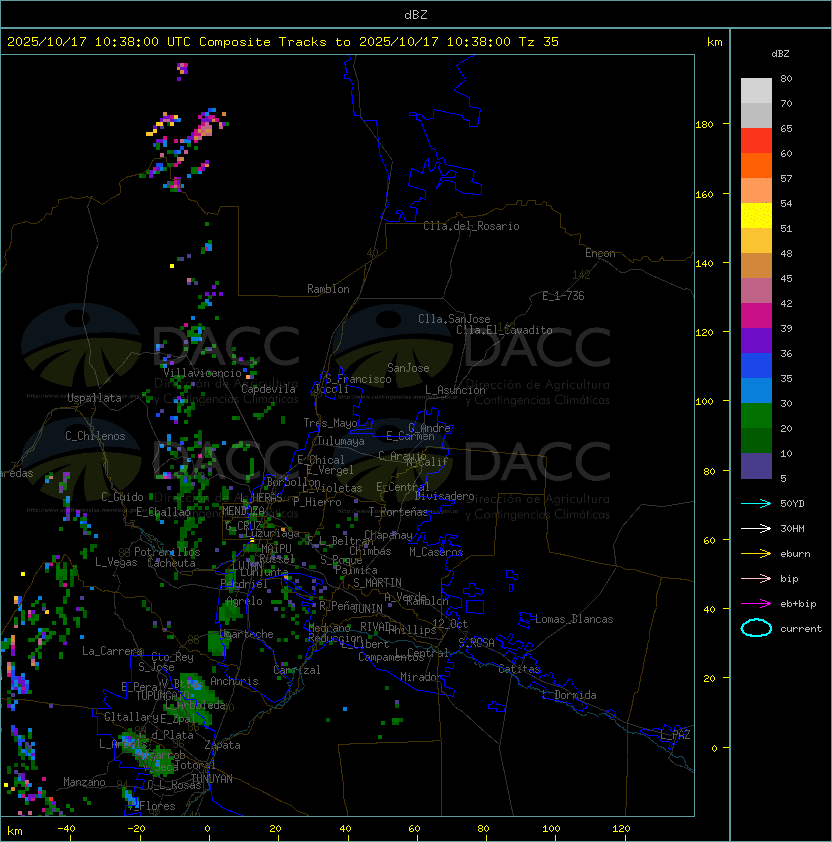Click the C_Chilenos map label
832x842 pixels.
coord(95,436)
